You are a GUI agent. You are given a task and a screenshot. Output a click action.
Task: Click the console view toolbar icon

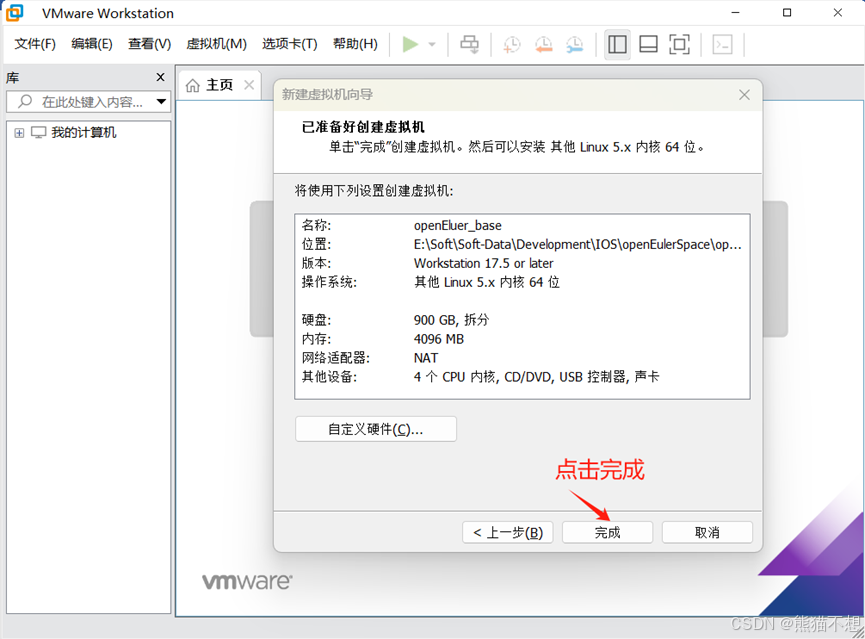(722, 44)
